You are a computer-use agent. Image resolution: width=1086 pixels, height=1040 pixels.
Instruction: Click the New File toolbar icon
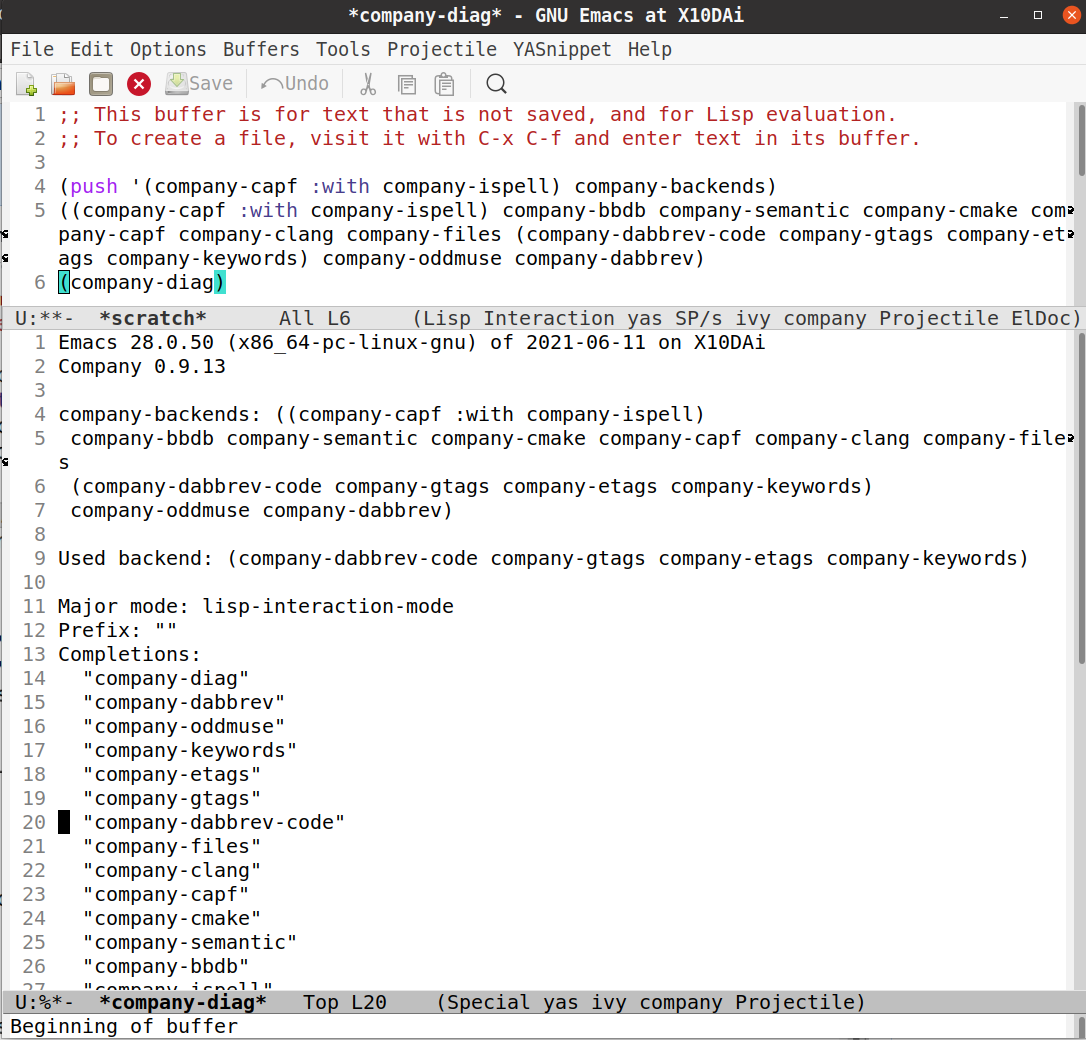(x=26, y=84)
